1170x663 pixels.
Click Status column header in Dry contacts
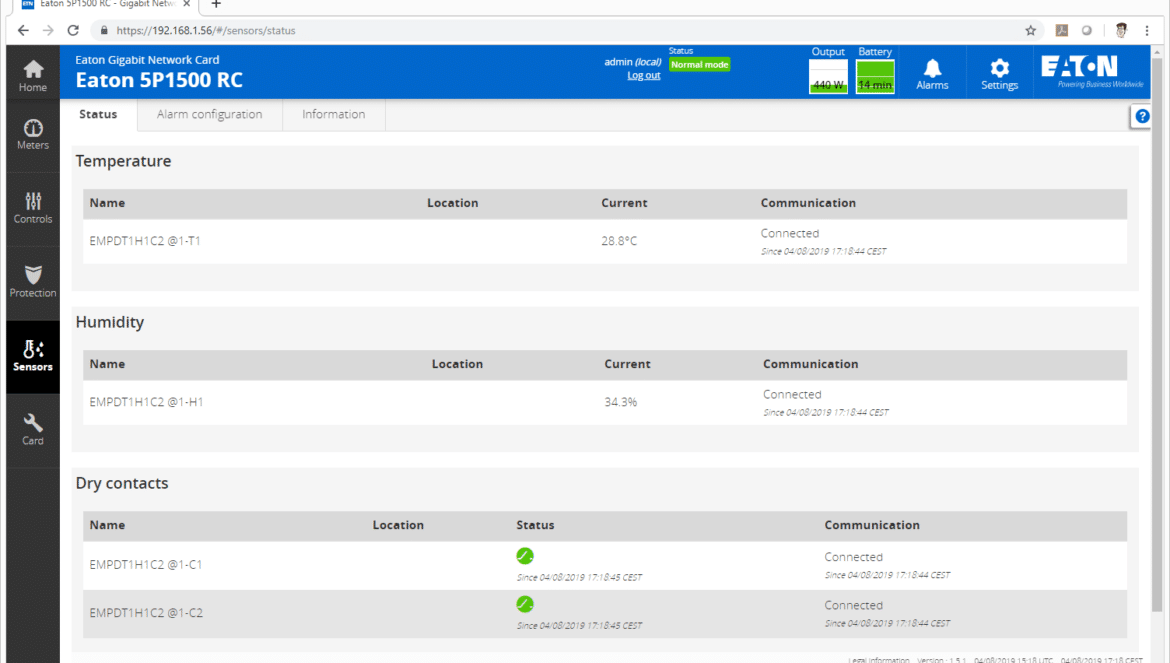[535, 525]
